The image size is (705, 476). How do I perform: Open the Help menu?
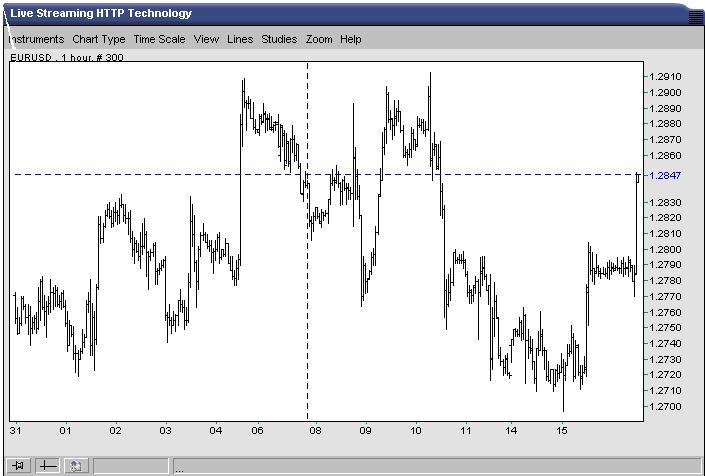coord(351,40)
